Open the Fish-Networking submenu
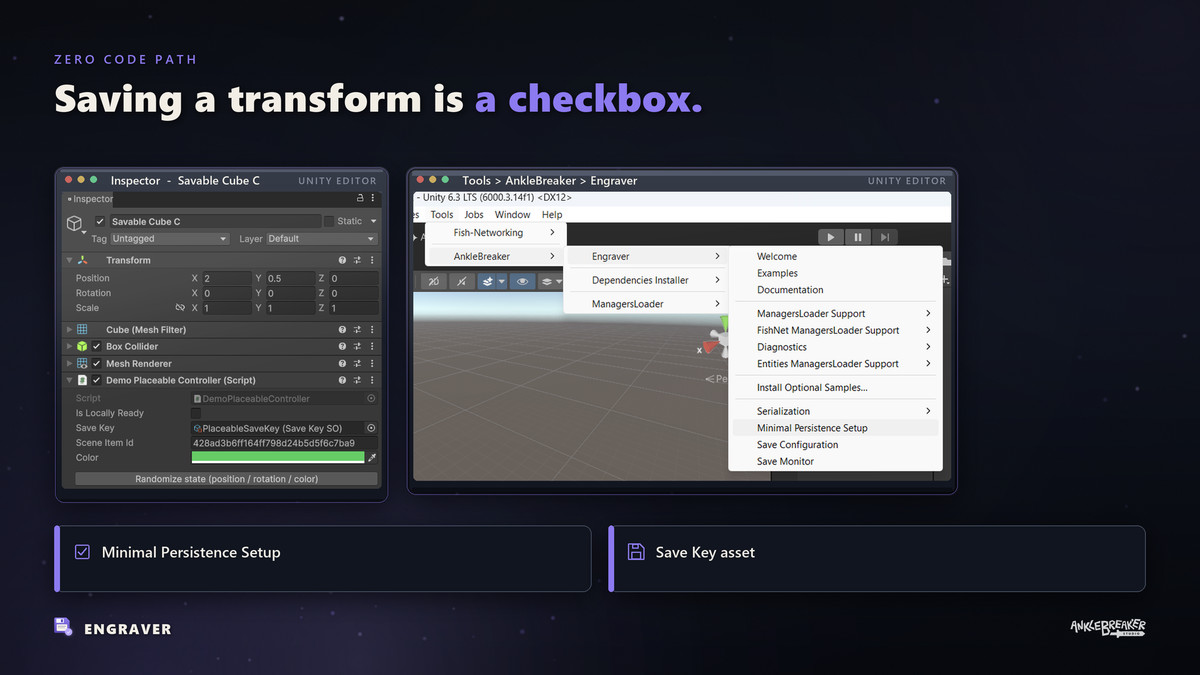The height and width of the screenshot is (675, 1200). [495, 233]
